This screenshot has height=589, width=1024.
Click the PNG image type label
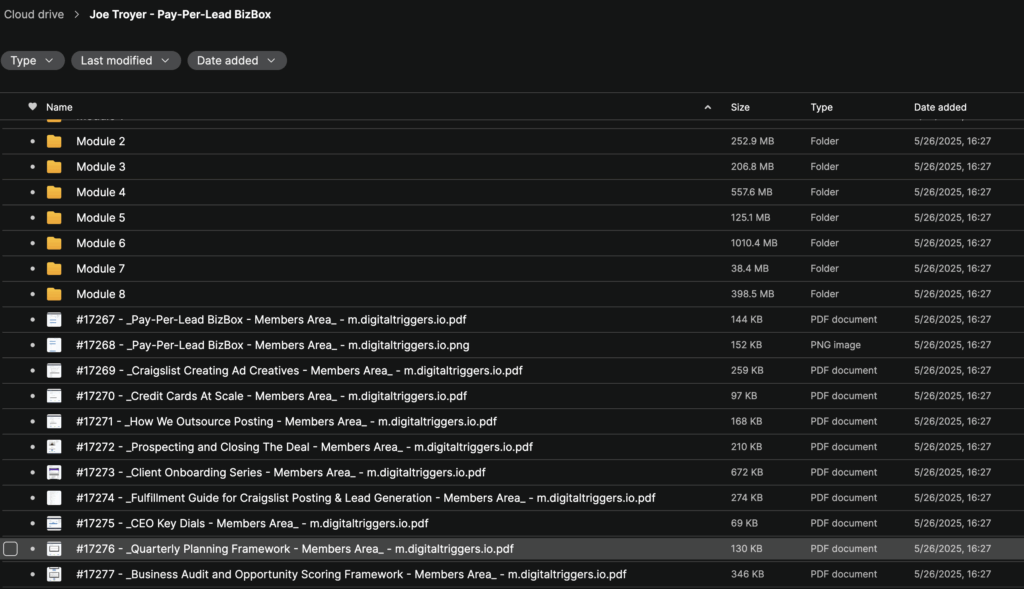(836, 345)
